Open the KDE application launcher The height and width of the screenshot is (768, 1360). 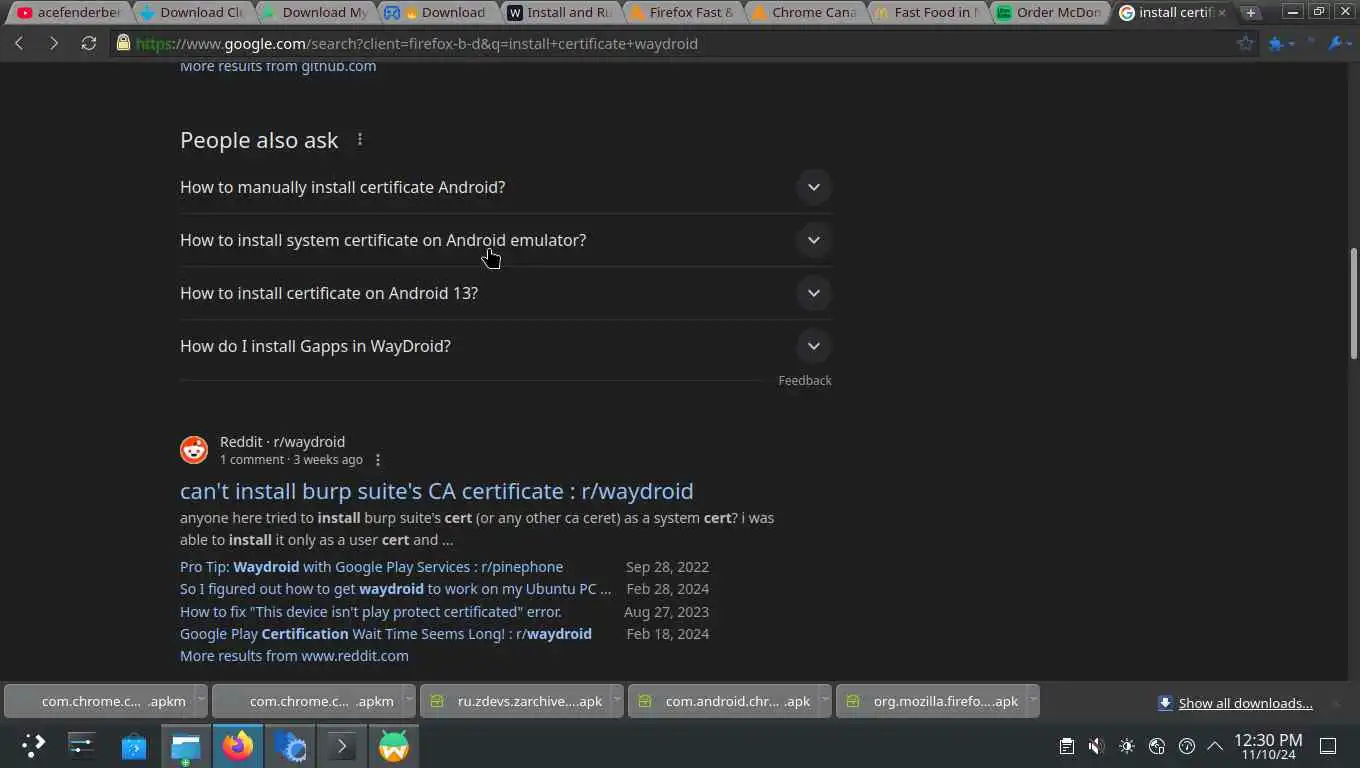coord(33,746)
